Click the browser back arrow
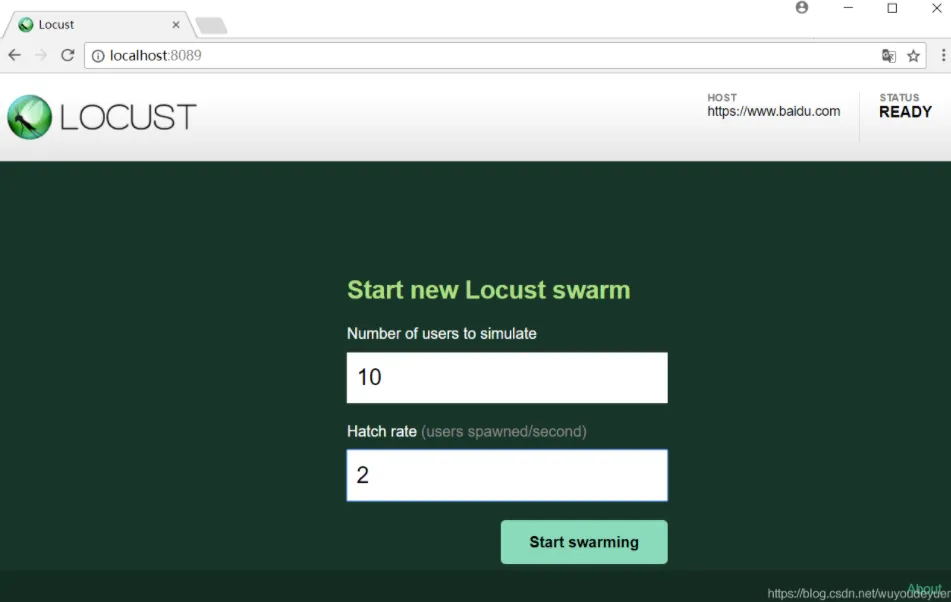This screenshot has height=602, width=951. 15,55
